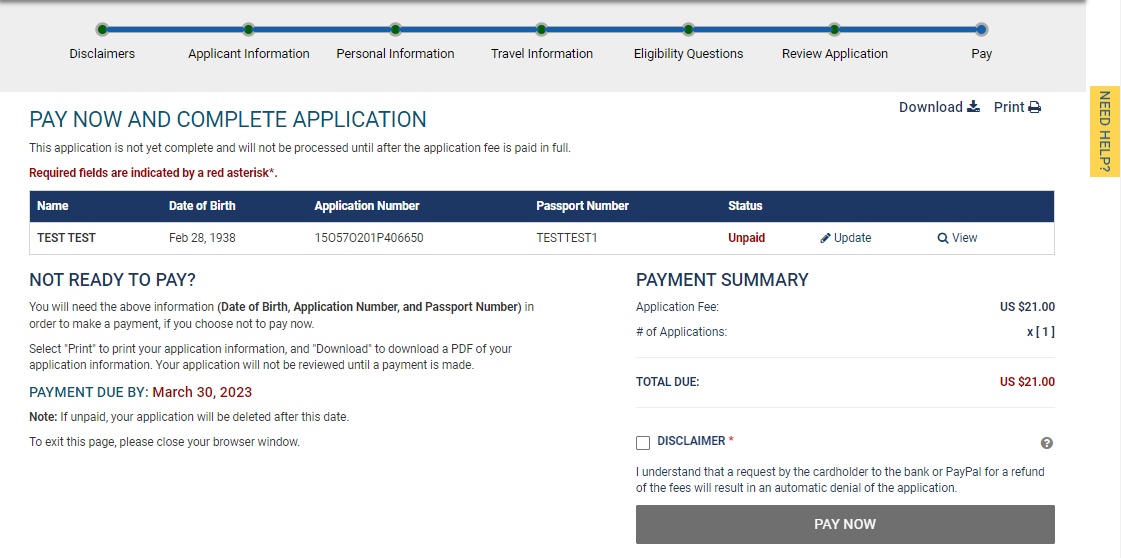Image resolution: width=1121 pixels, height=558 pixels.
Task: Click the application number 15O57O201P406650
Action: click(x=369, y=238)
